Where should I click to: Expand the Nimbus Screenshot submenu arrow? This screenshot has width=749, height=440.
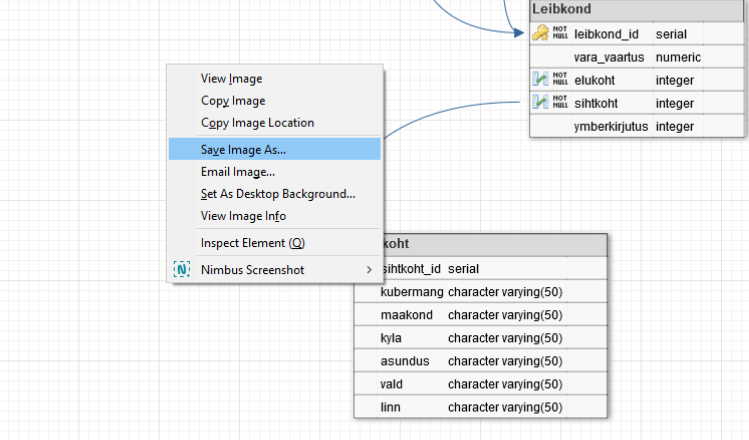[x=369, y=270]
